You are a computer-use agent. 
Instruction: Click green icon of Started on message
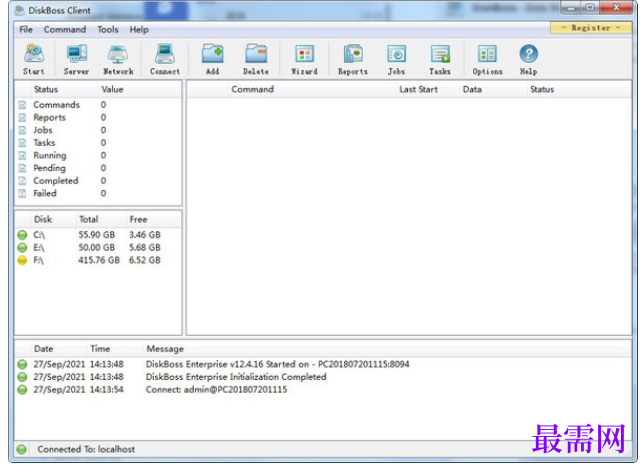pos(22,364)
